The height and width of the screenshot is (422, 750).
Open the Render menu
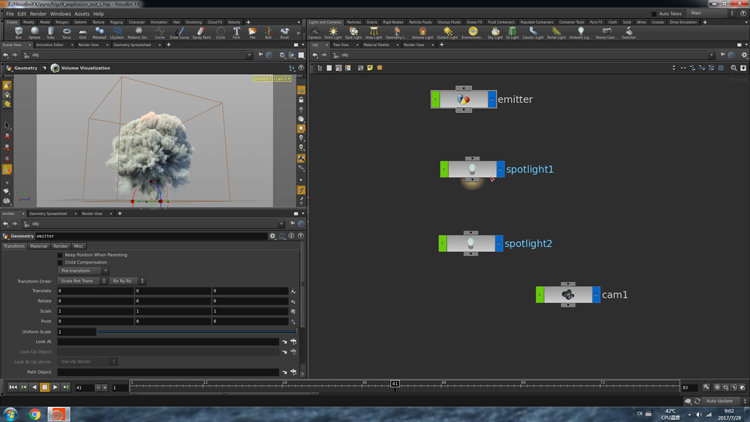(38, 14)
